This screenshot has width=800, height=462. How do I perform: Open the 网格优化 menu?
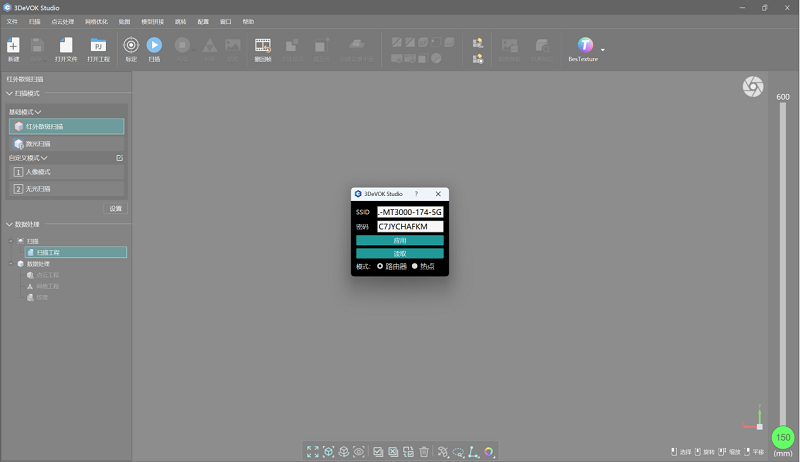tap(96, 21)
